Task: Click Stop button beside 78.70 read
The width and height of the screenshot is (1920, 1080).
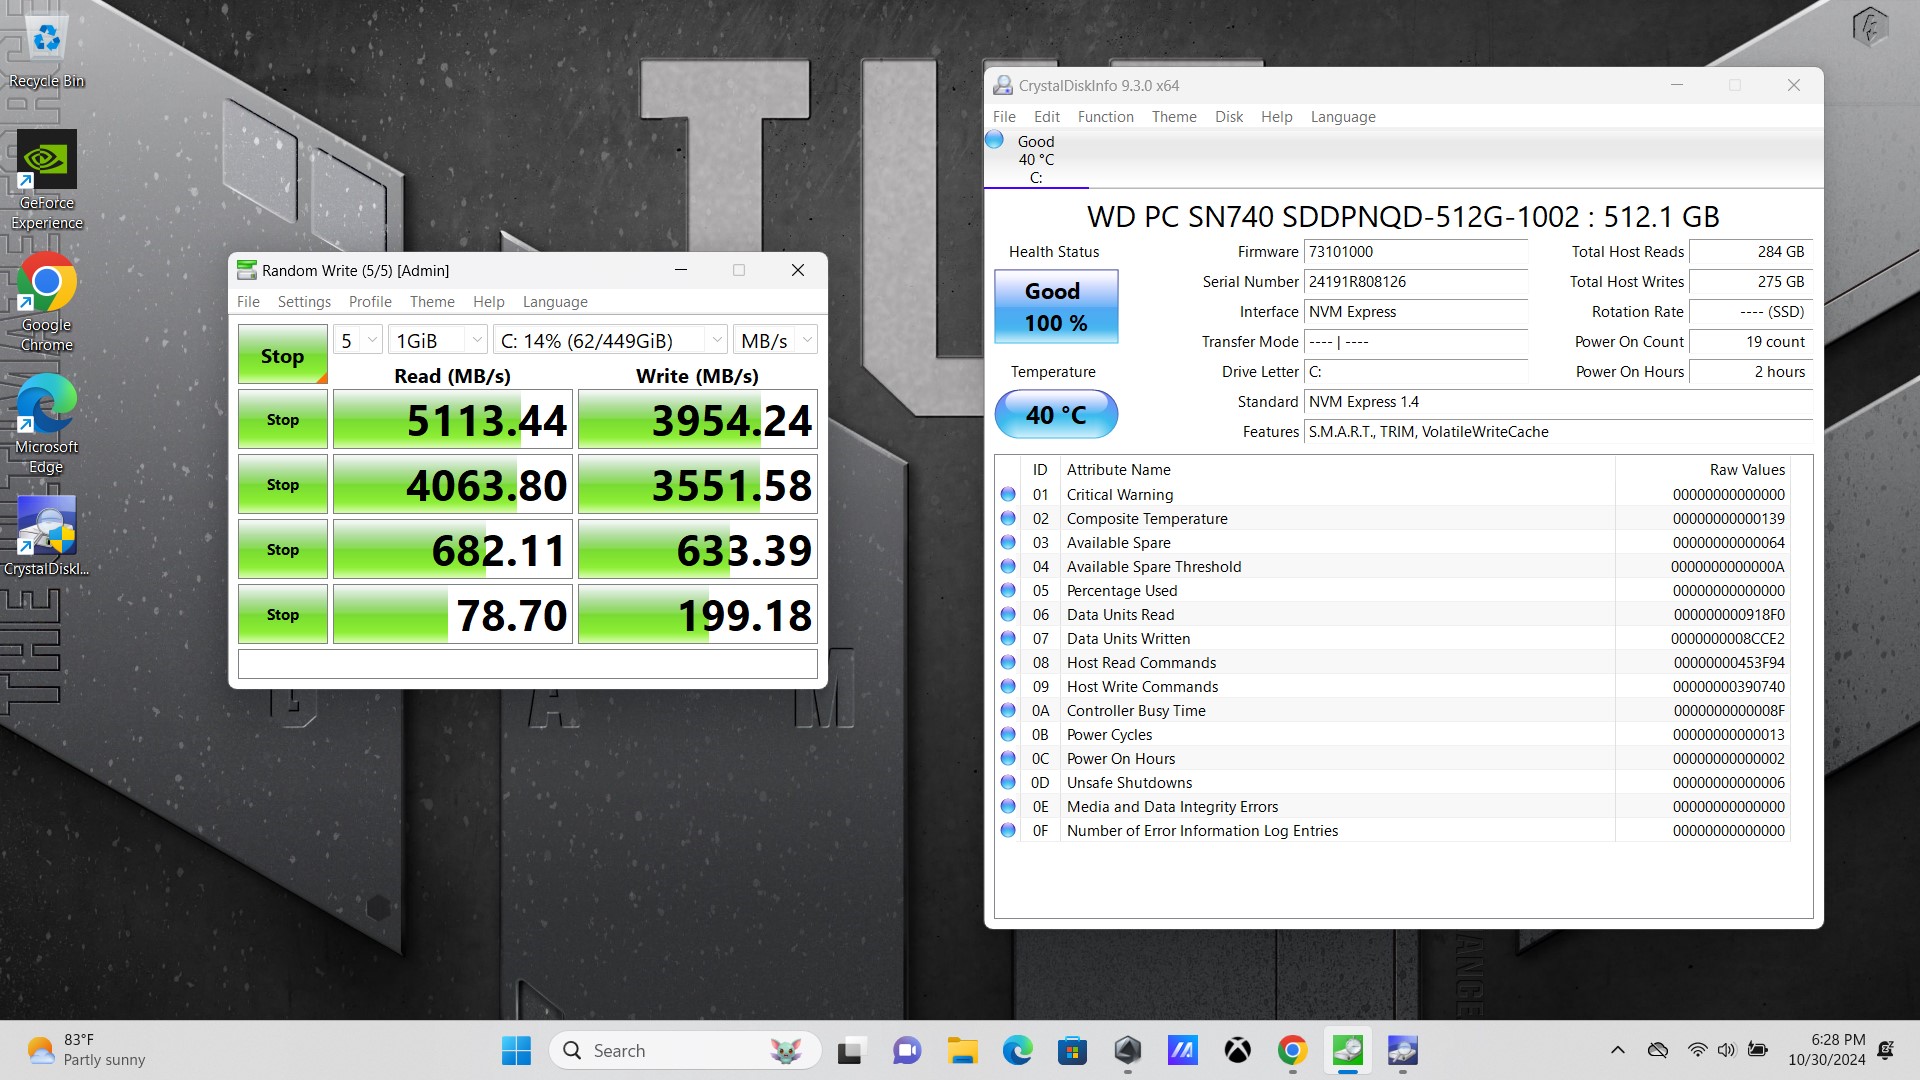Action: pyautogui.click(x=283, y=615)
